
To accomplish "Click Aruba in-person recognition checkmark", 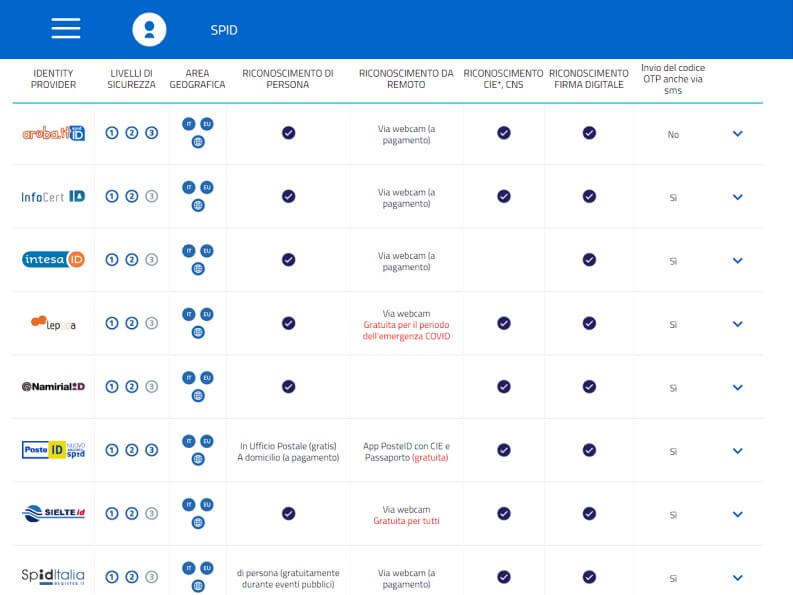I will pos(288,133).
